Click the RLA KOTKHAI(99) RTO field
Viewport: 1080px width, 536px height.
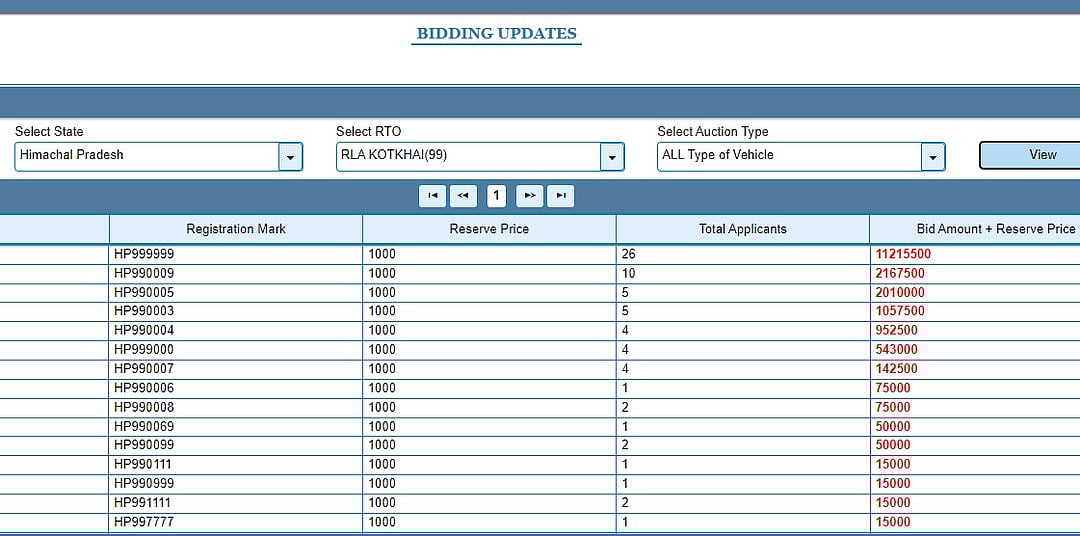467,156
